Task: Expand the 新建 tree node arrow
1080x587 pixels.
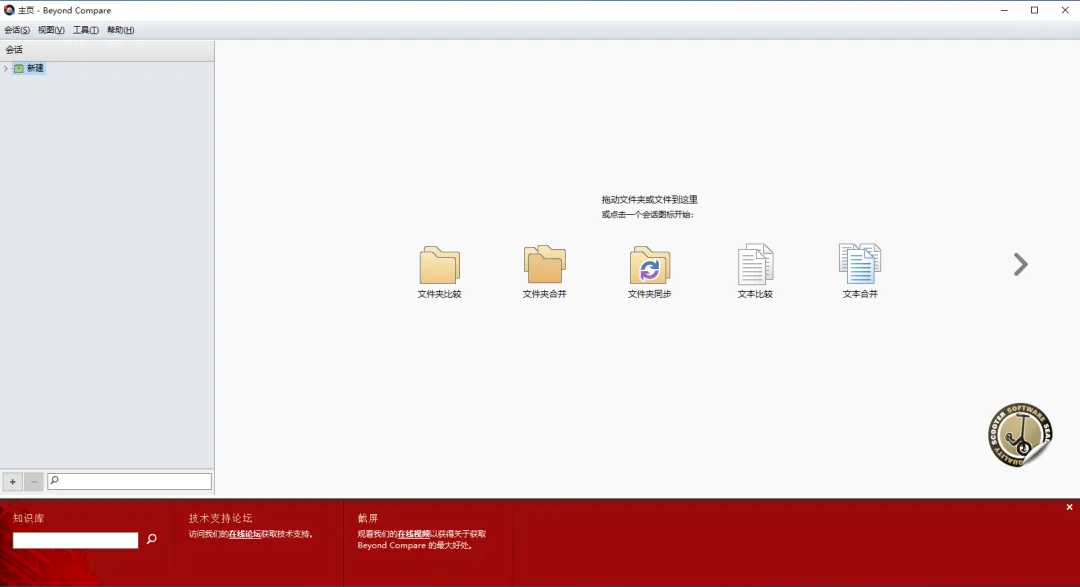Action: [6, 68]
